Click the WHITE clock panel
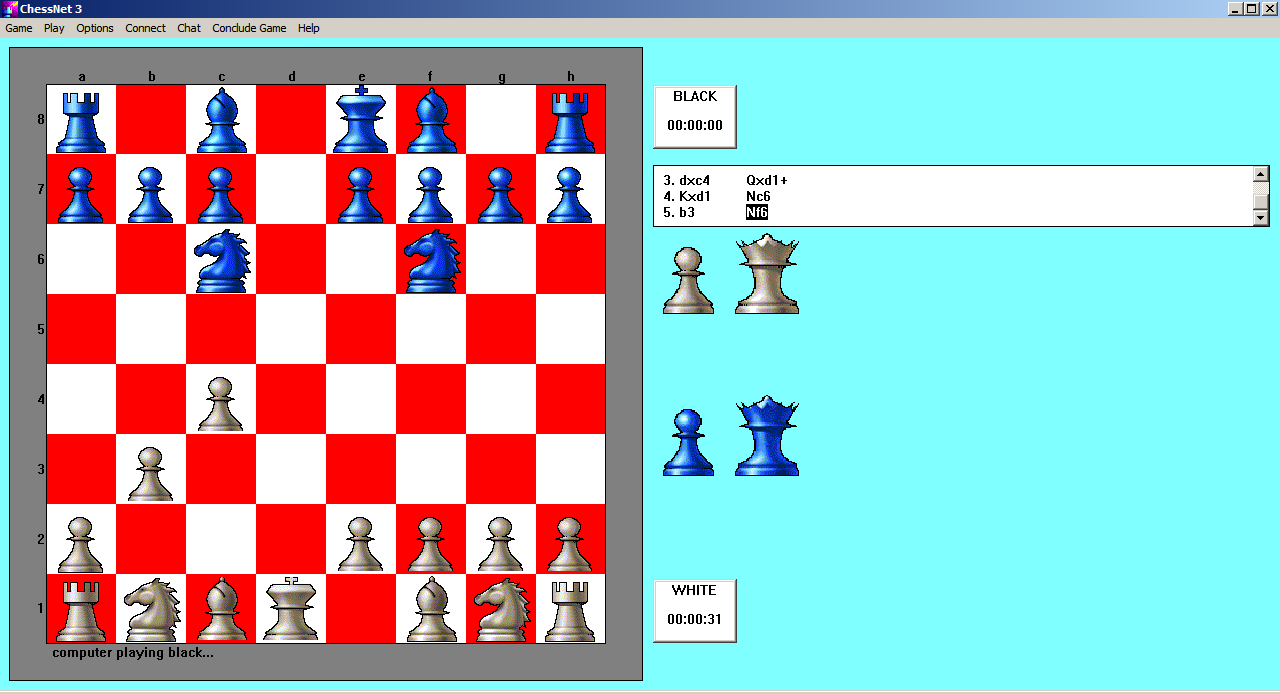1280x694 pixels. pos(695,610)
